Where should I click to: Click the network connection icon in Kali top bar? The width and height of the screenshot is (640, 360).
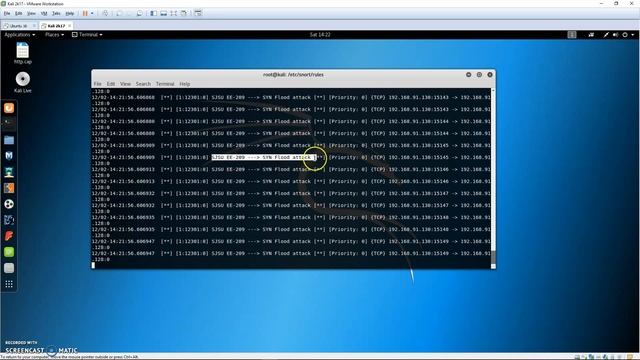606,35
